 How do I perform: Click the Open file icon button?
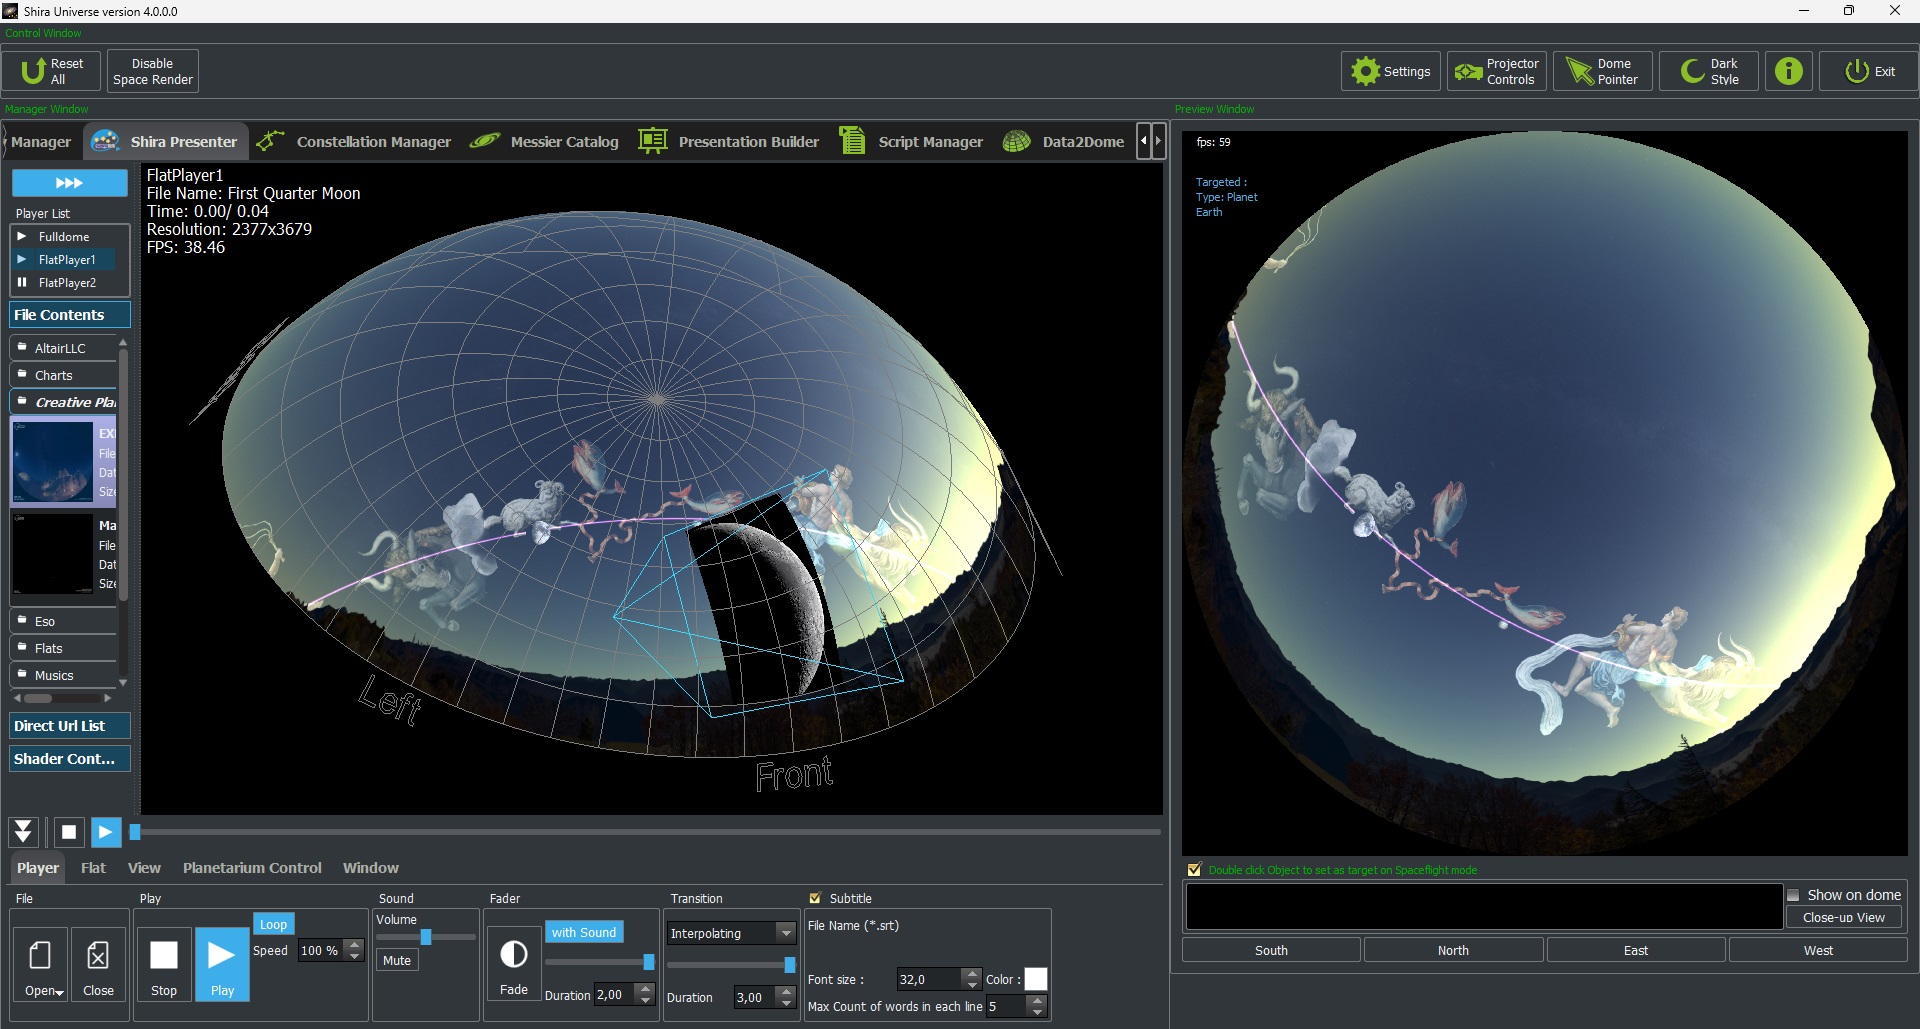(41, 964)
